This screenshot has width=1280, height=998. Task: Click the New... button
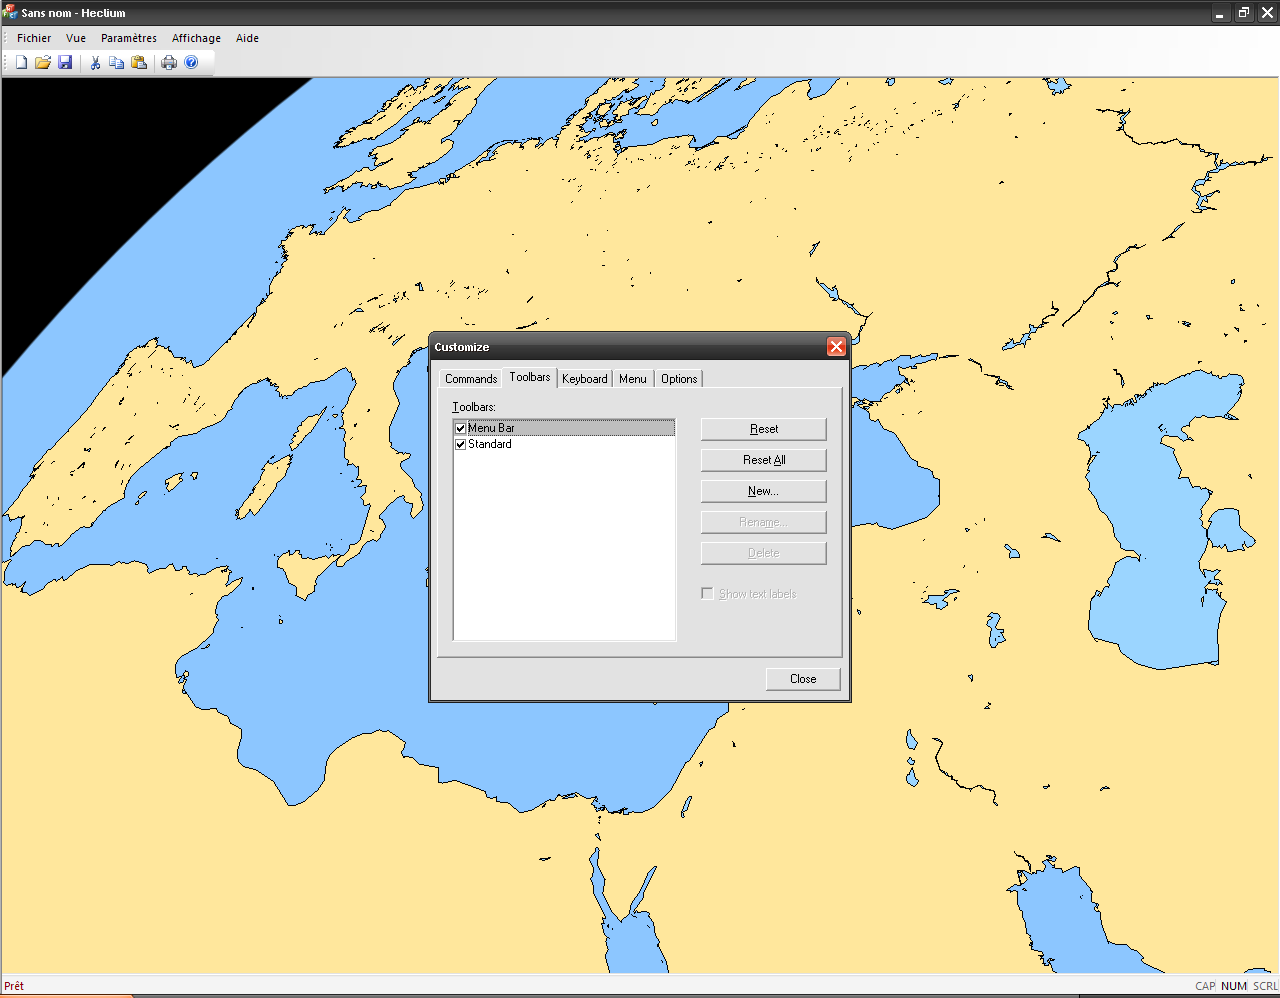click(763, 491)
